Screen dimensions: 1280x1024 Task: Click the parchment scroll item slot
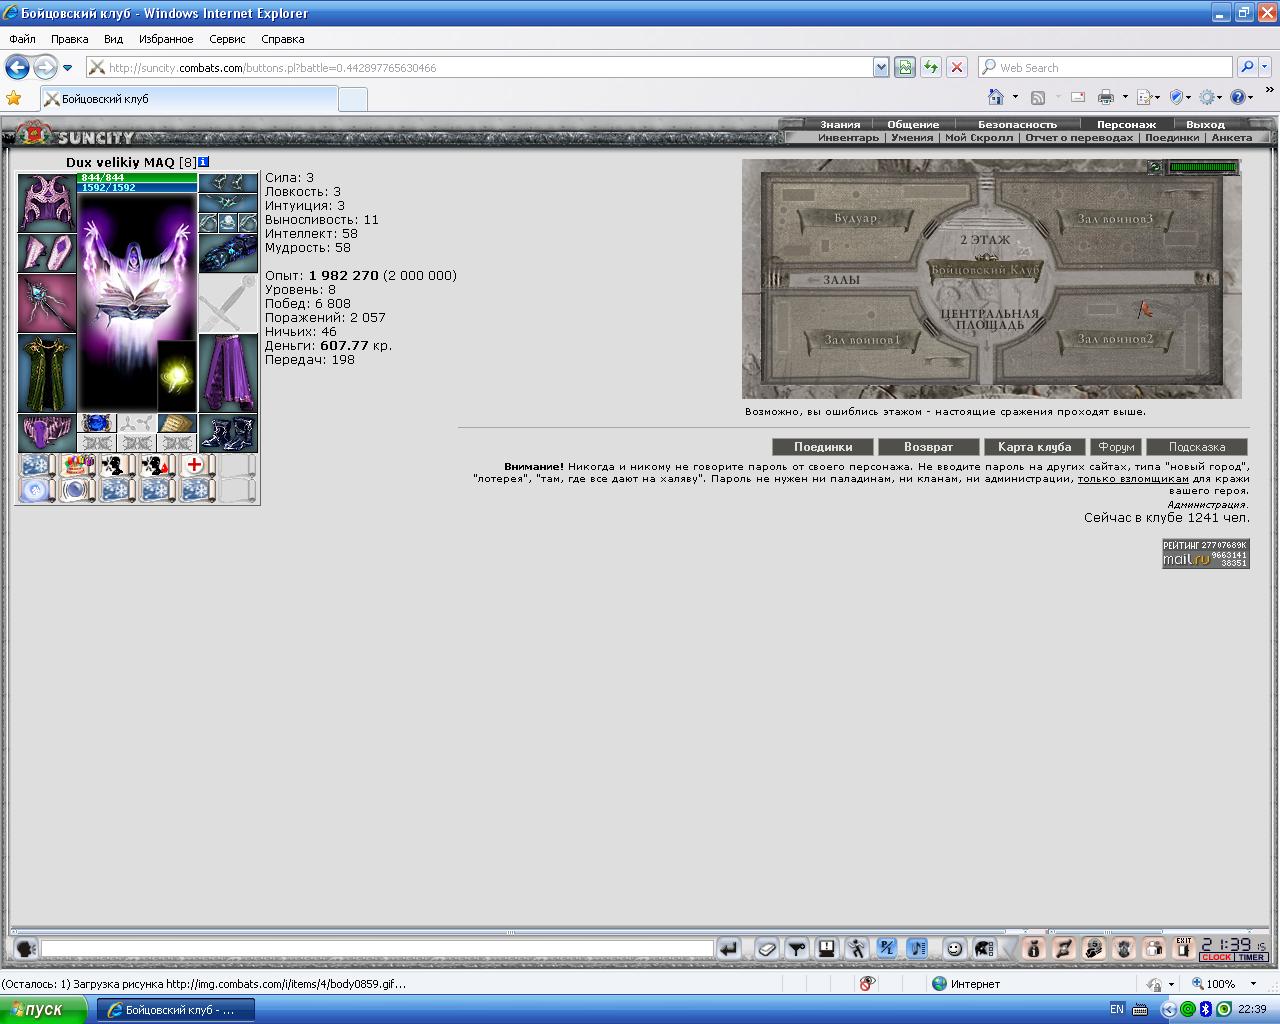pos(177,423)
